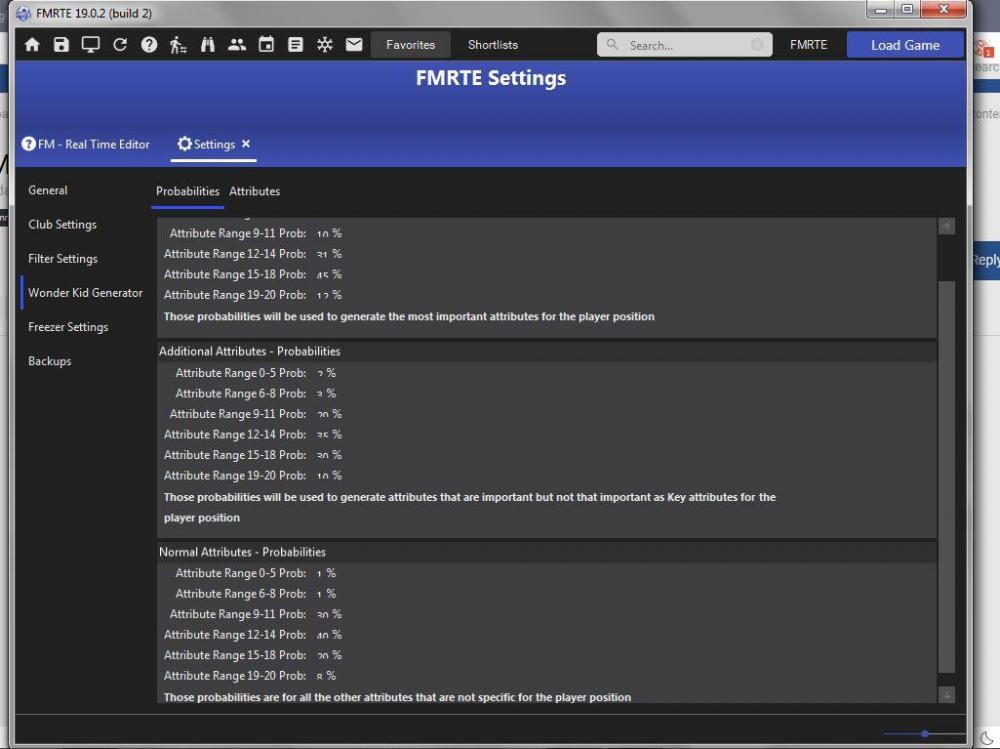The image size is (1000, 749).
Task: Open the player figure toolbar icon
Action: pyautogui.click(x=178, y=45)
